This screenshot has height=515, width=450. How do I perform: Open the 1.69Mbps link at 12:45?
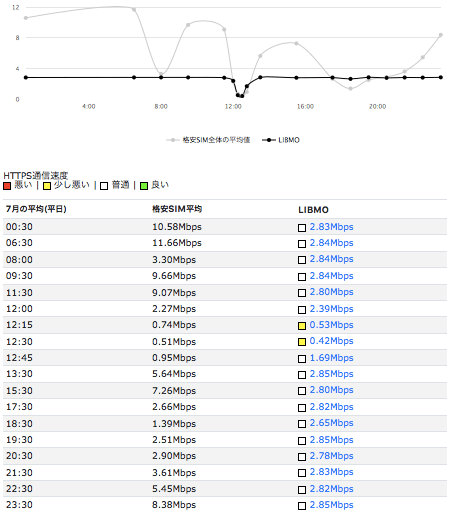[331, 358]
